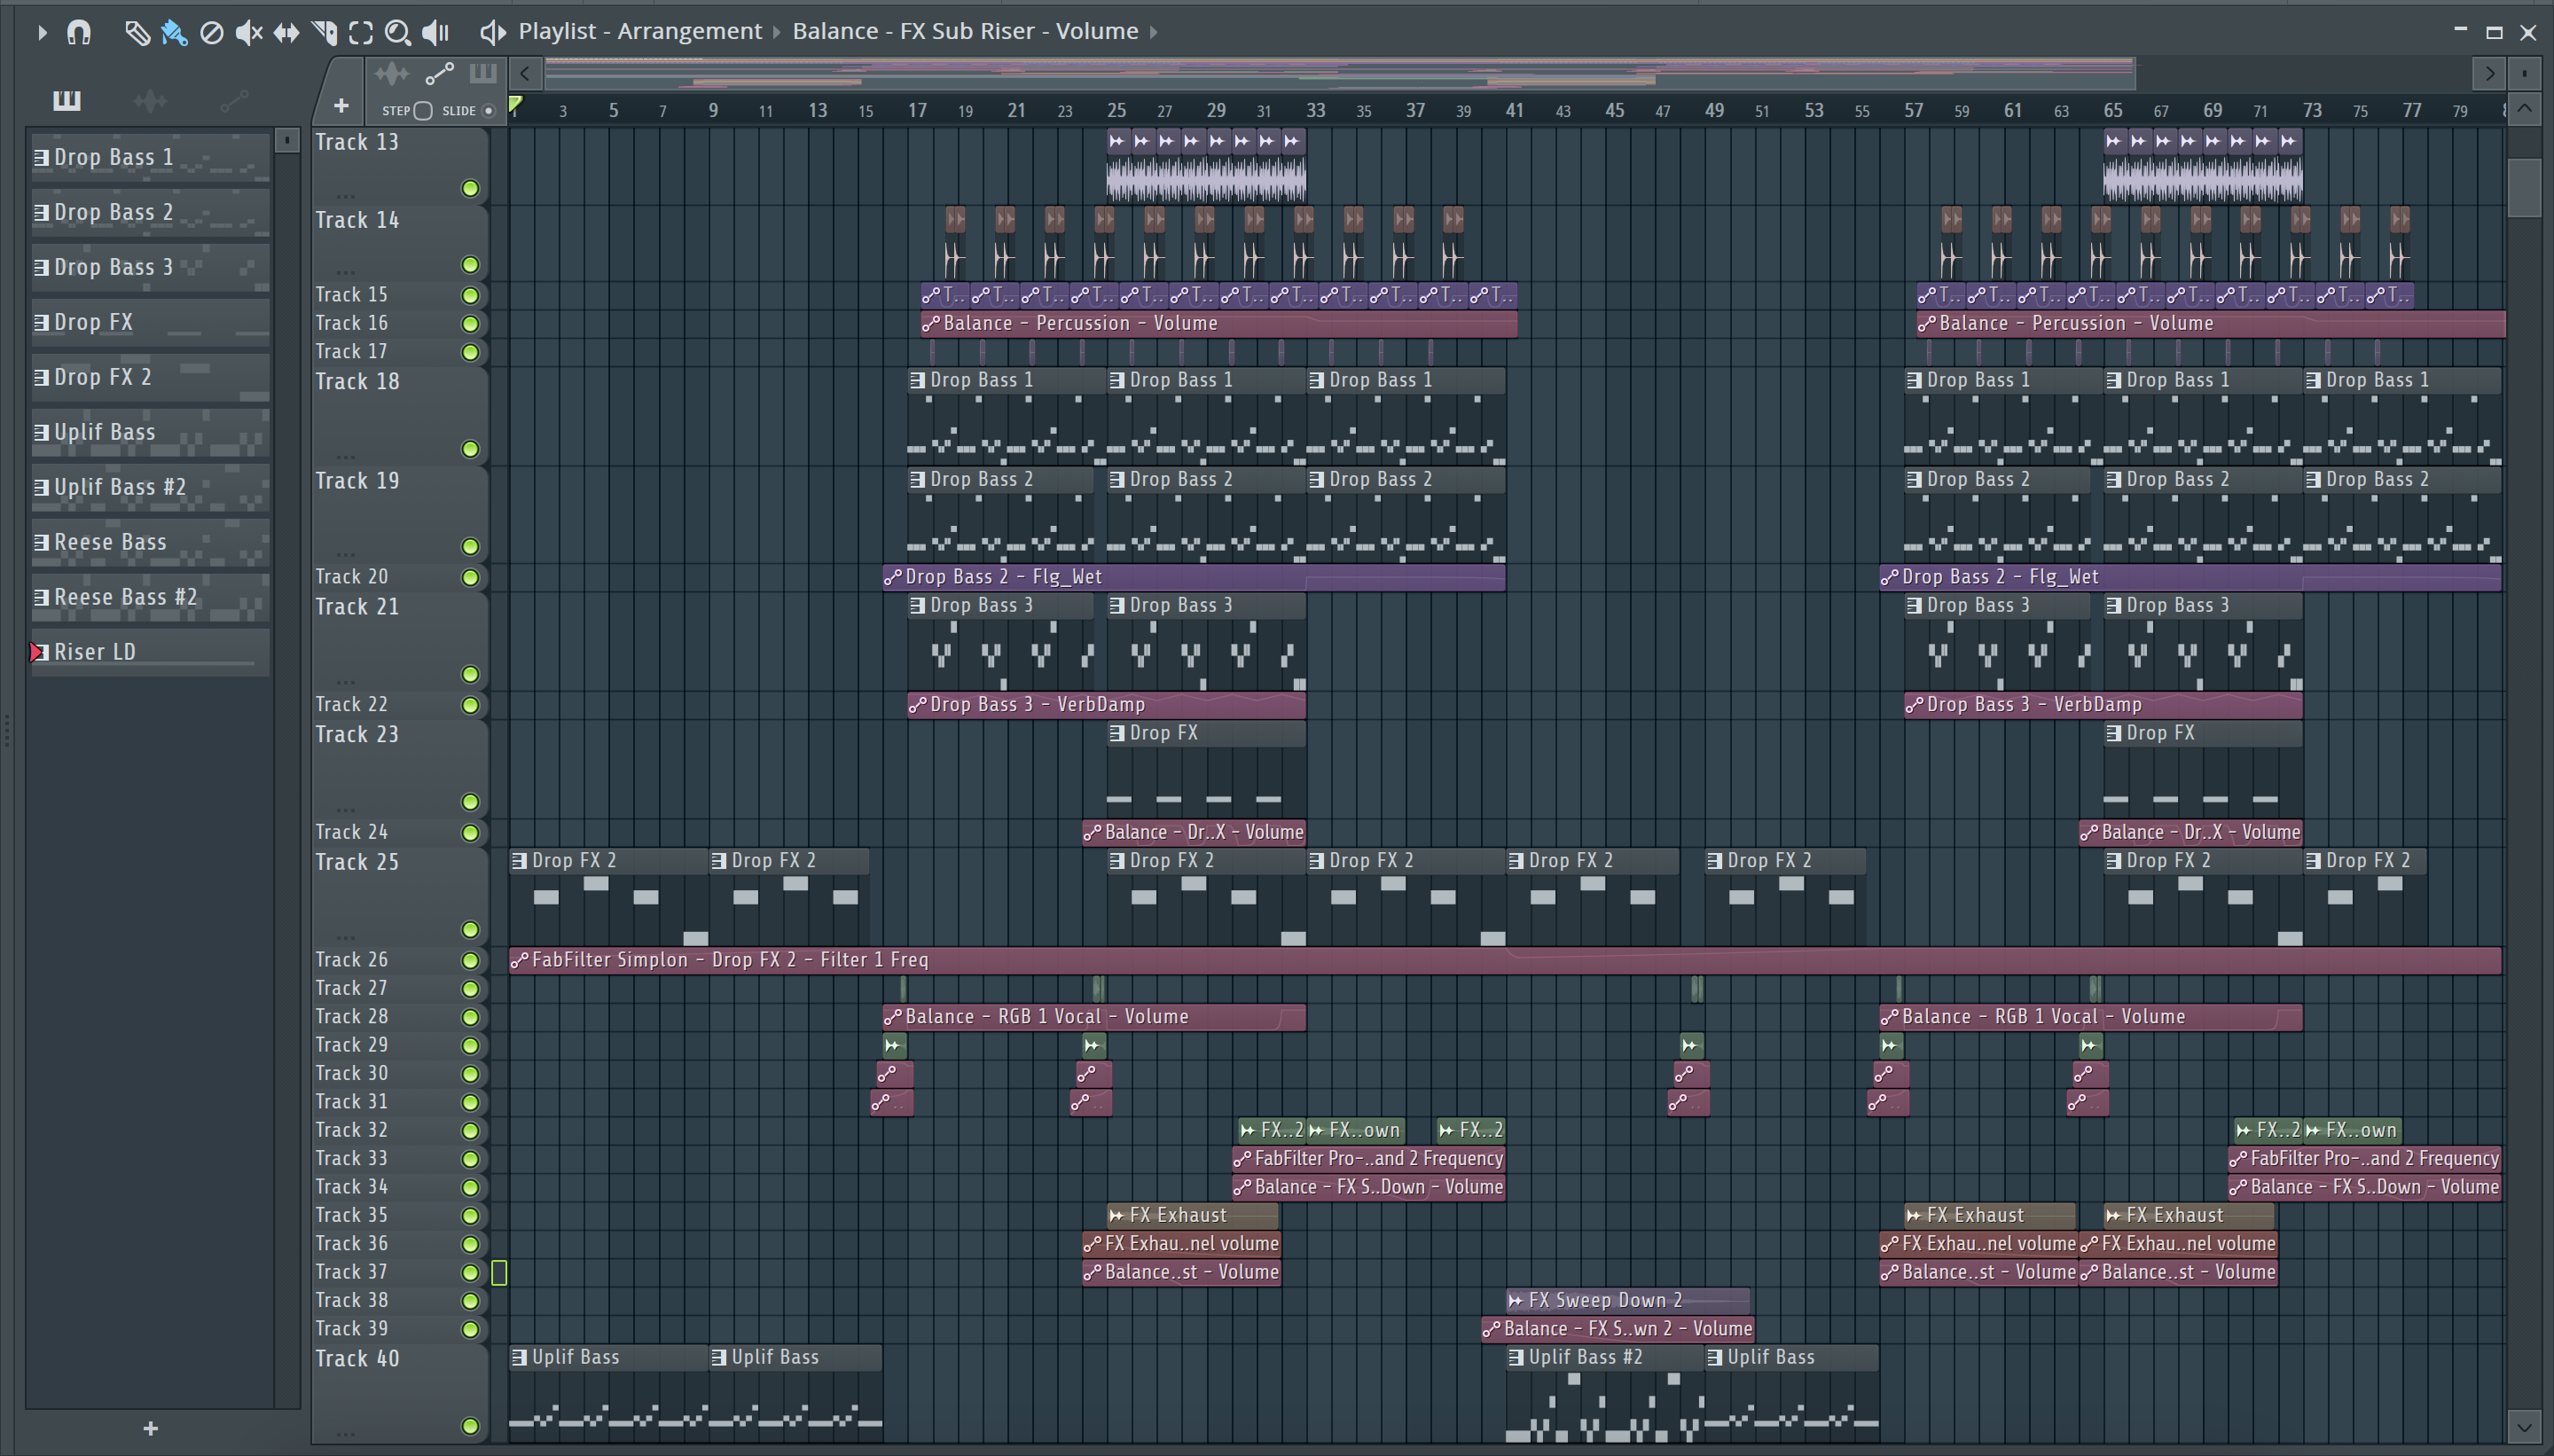The width and height of the screenshot is (2554, 1456).
Task: Select the Delete tool icon
Action: [211, 33]
